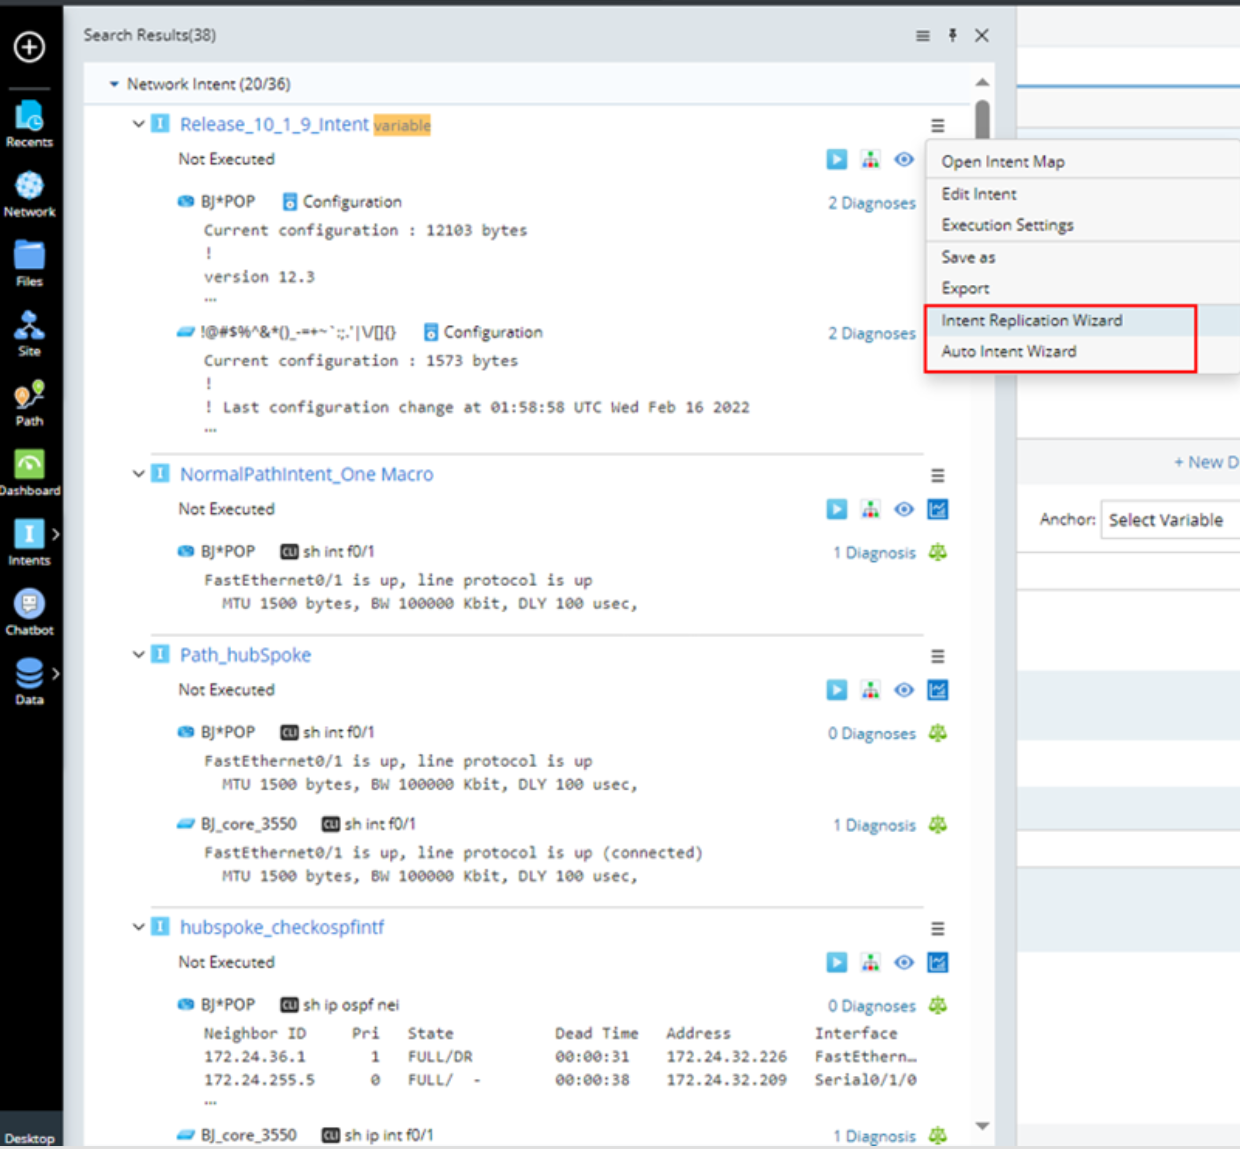The image size is (1240, 1149).
Task: Open Recents in the sidebar
Action: 29,125
